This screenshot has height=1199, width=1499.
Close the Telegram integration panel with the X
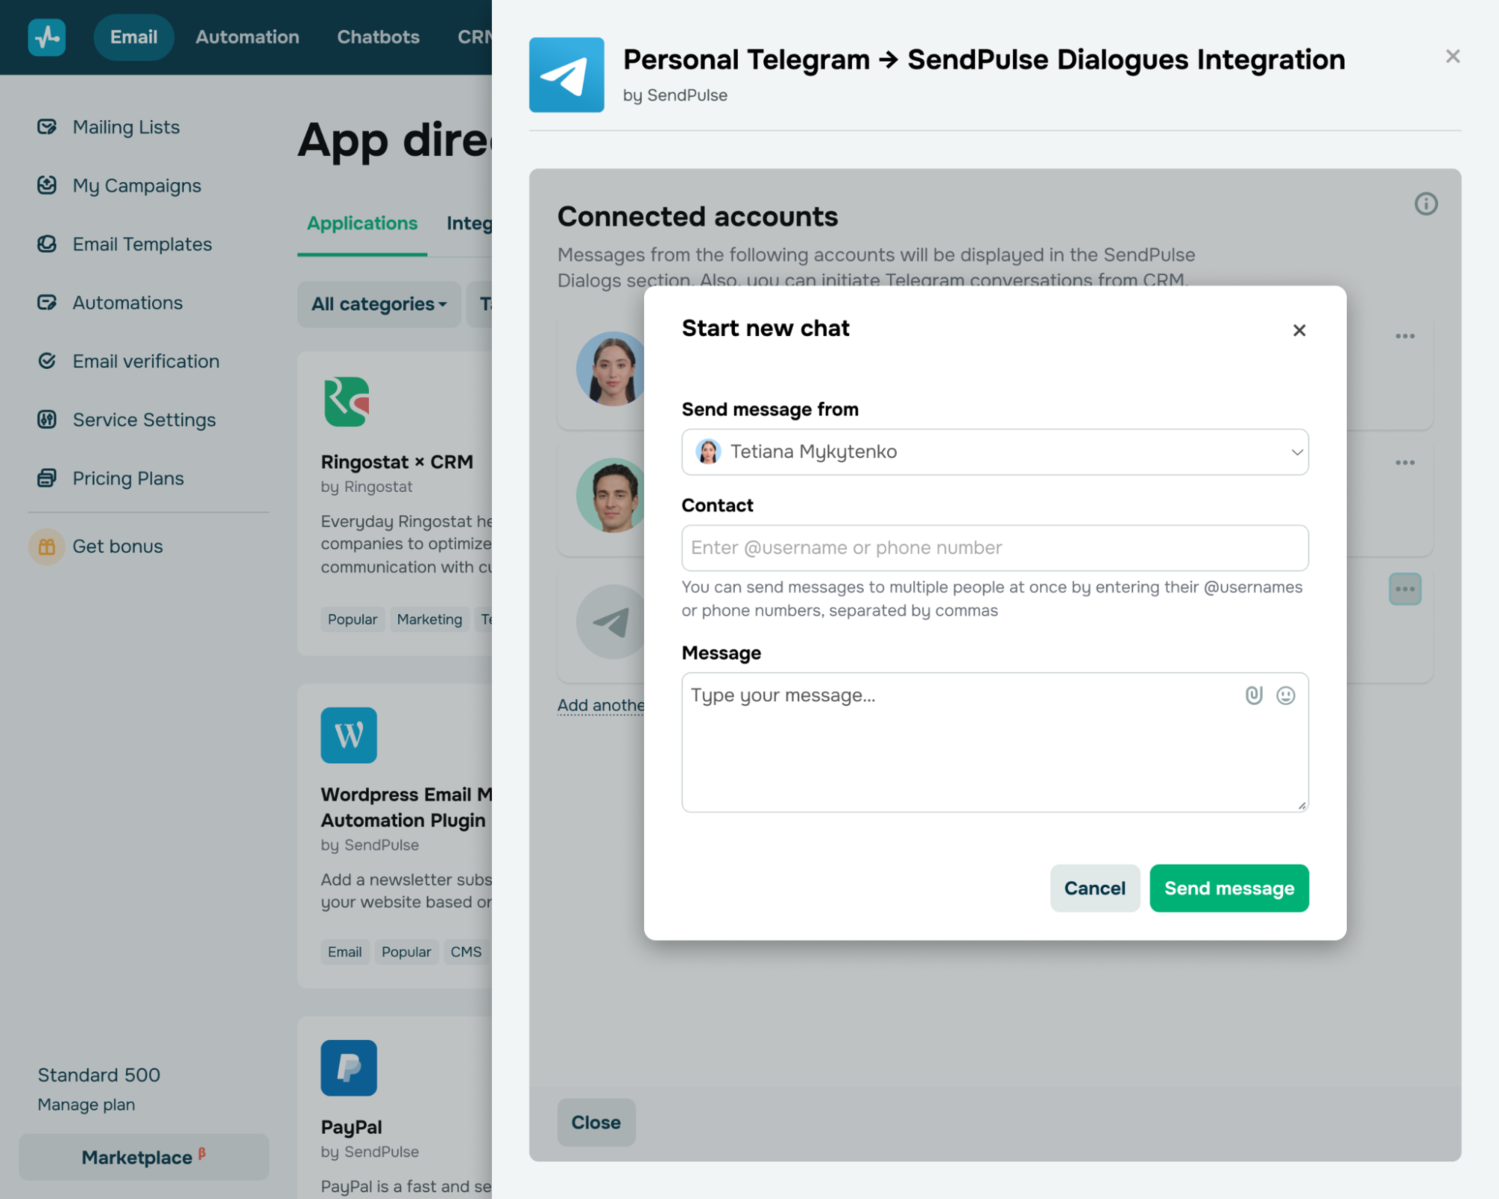[x=1453, y=56]
